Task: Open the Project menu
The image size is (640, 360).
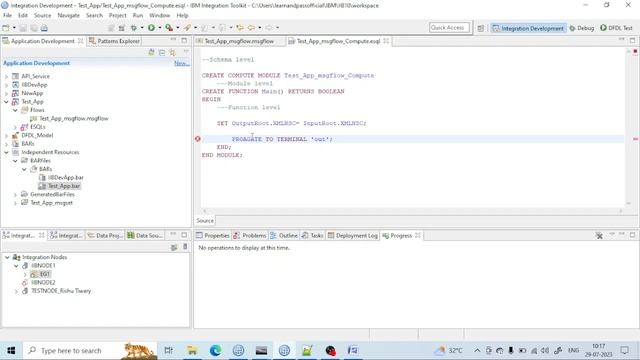Action: coord(118,15)
